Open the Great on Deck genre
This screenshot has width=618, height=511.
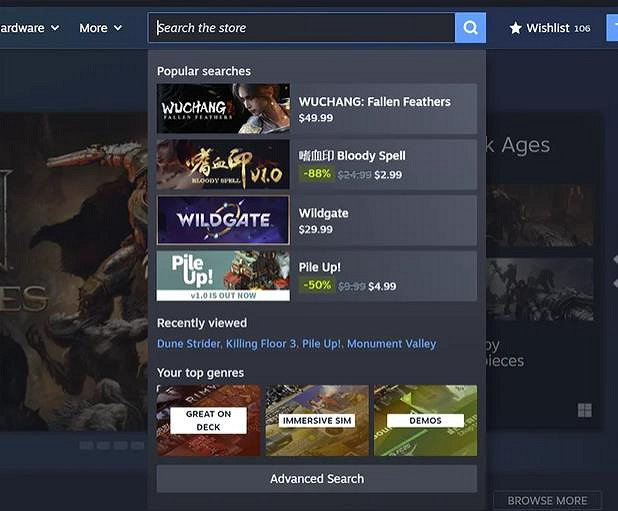coord(208,420)
